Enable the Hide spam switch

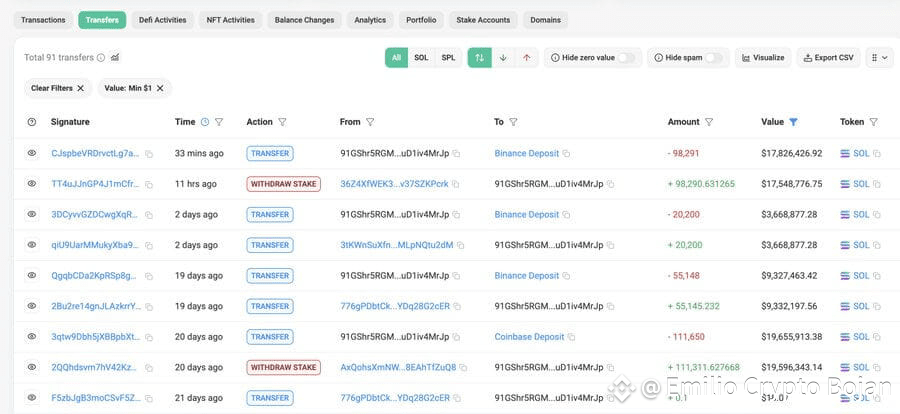713,58
